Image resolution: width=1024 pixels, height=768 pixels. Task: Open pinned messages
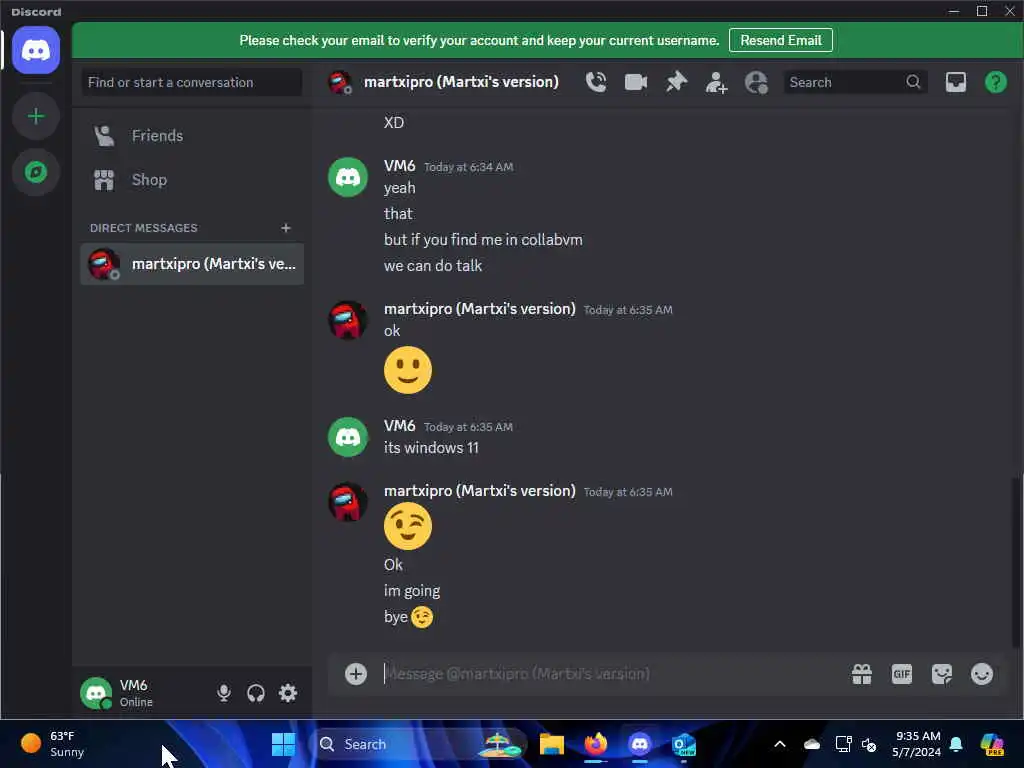click(676, 82)
